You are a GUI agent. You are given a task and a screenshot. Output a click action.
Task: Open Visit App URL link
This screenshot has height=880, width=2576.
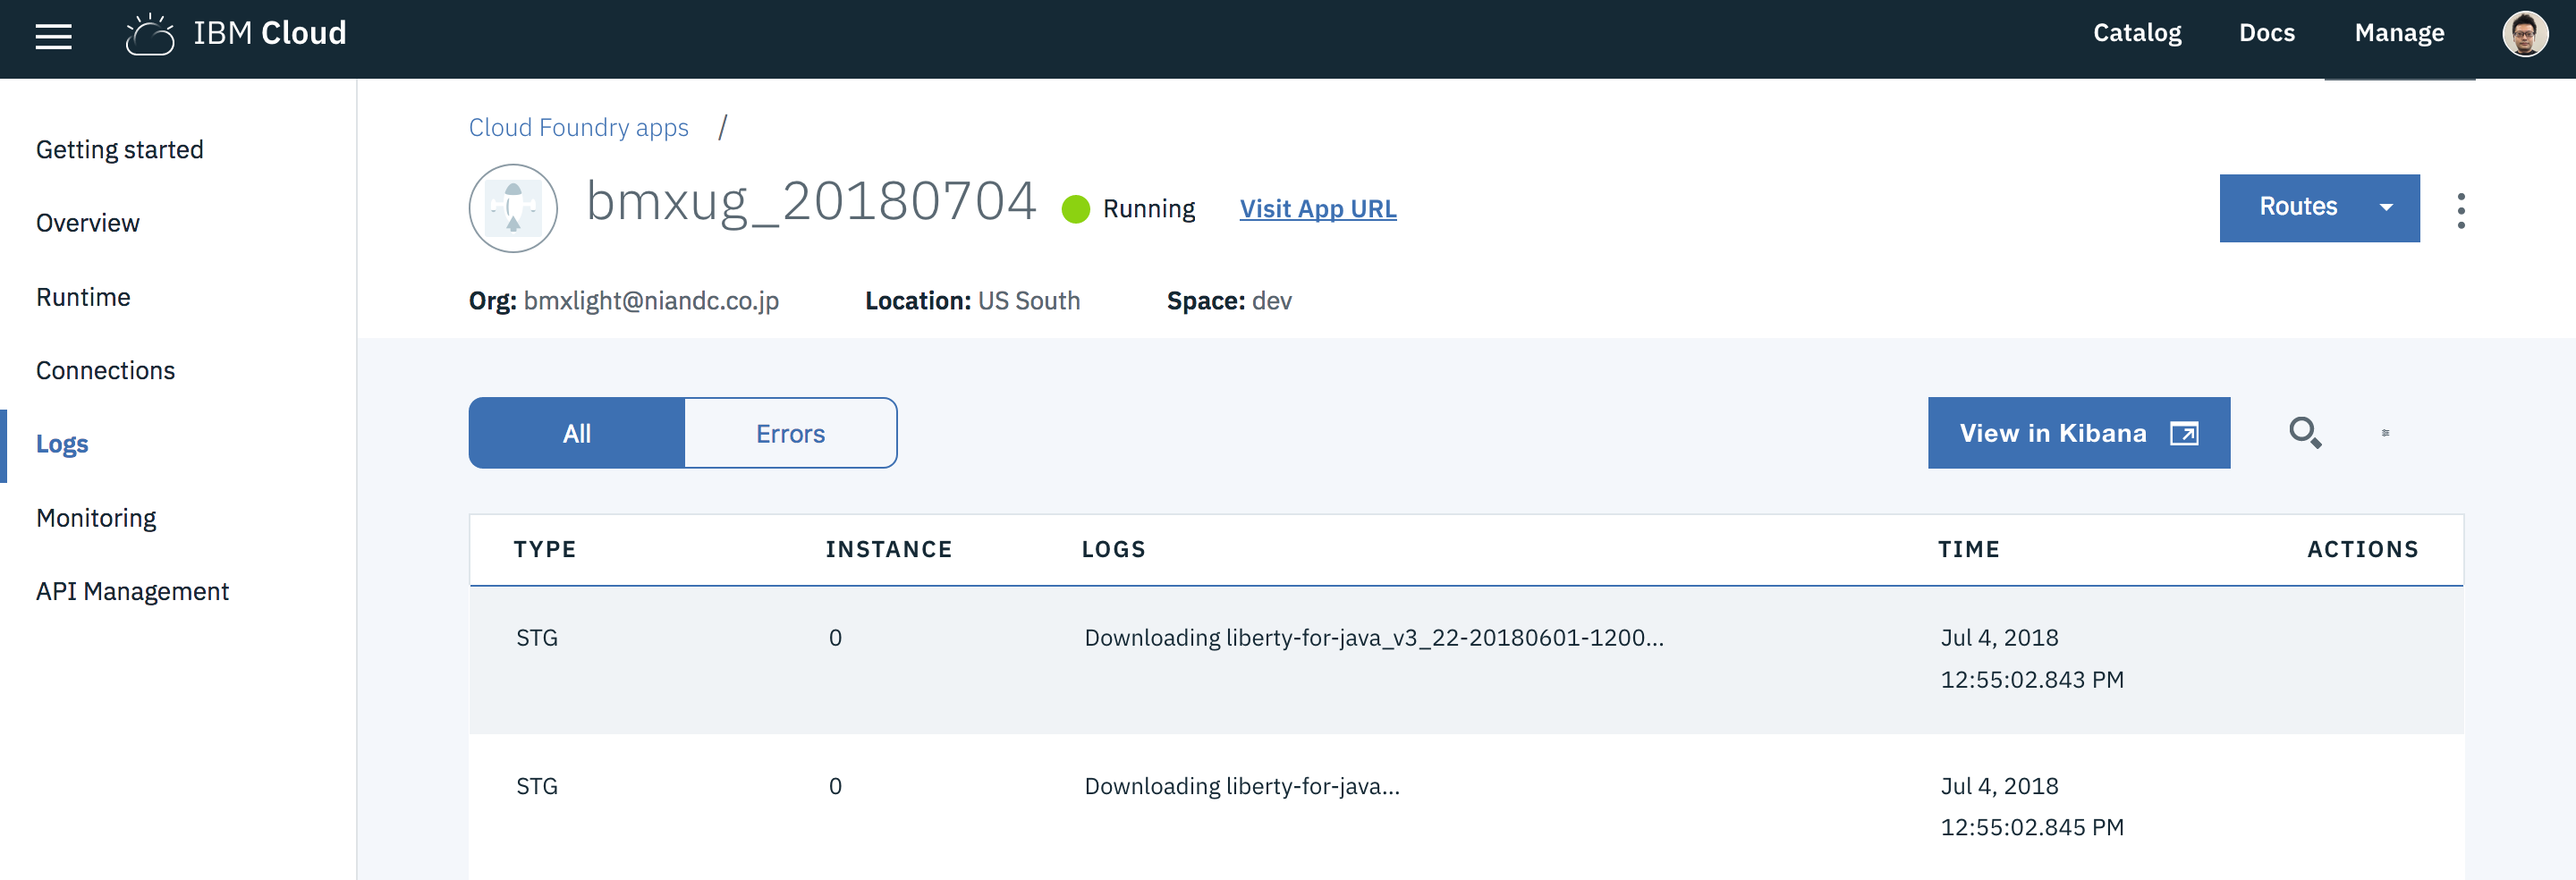(1318, 209)
